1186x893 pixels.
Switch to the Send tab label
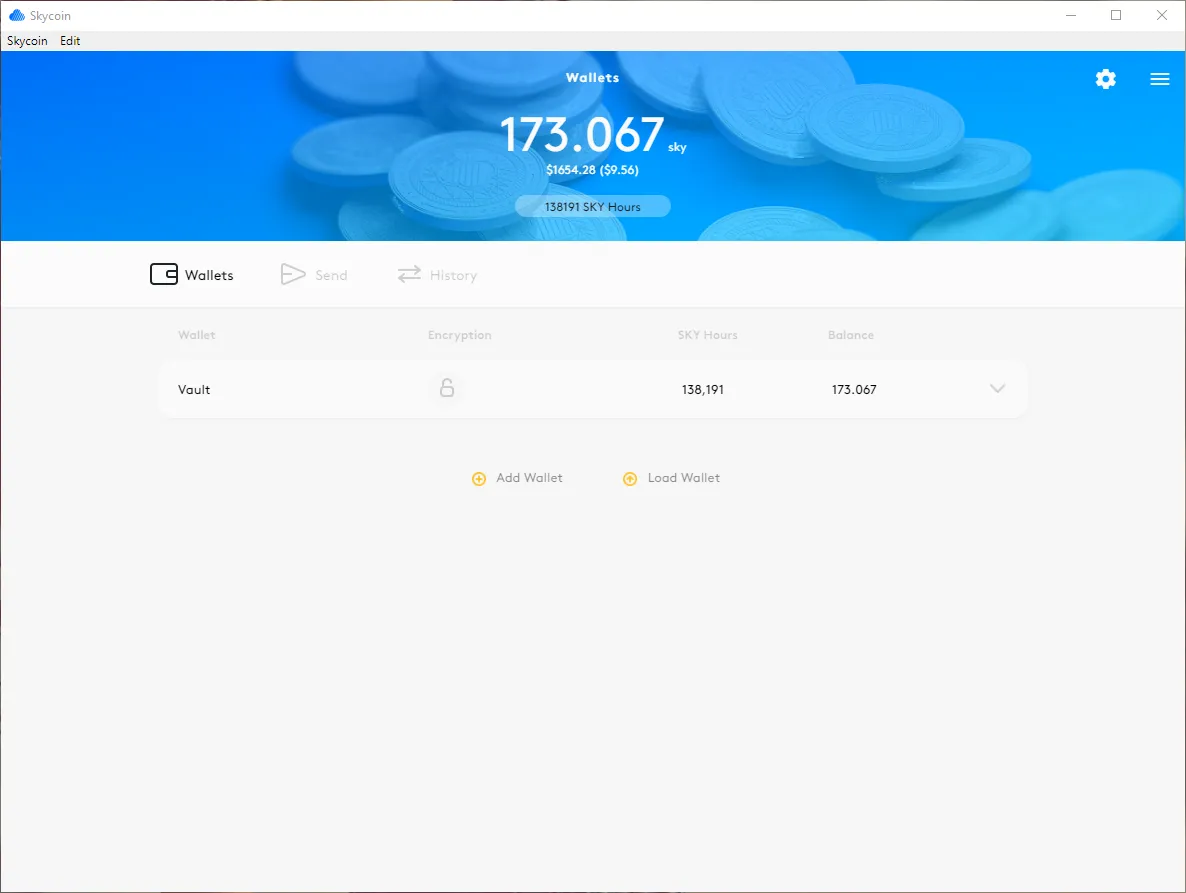pyautogui.click(x=331, y=275)
